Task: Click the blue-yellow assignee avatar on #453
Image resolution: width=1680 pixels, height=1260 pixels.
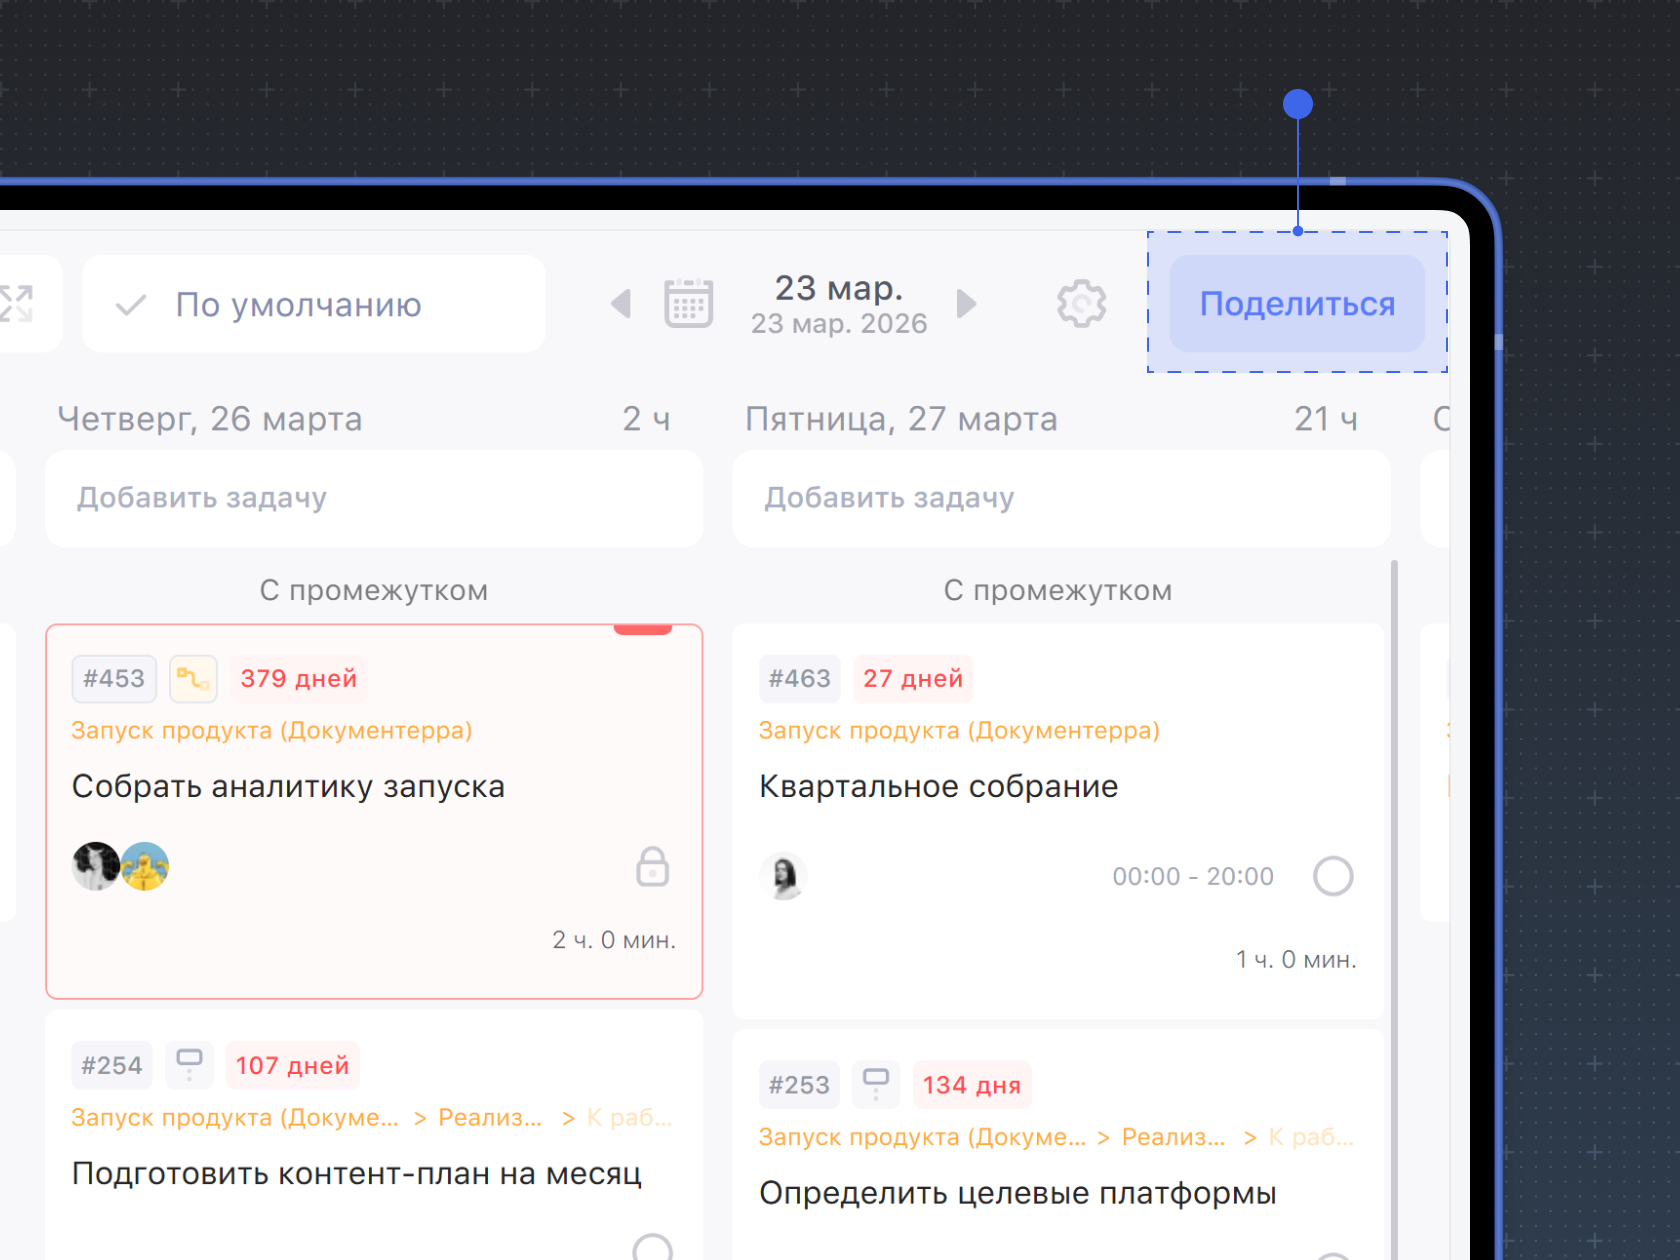Action: (x=146, y=867)
